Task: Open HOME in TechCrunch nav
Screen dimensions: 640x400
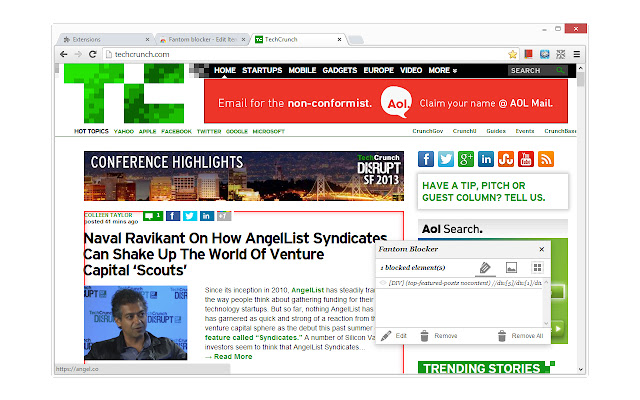Action: coord(225,70)
